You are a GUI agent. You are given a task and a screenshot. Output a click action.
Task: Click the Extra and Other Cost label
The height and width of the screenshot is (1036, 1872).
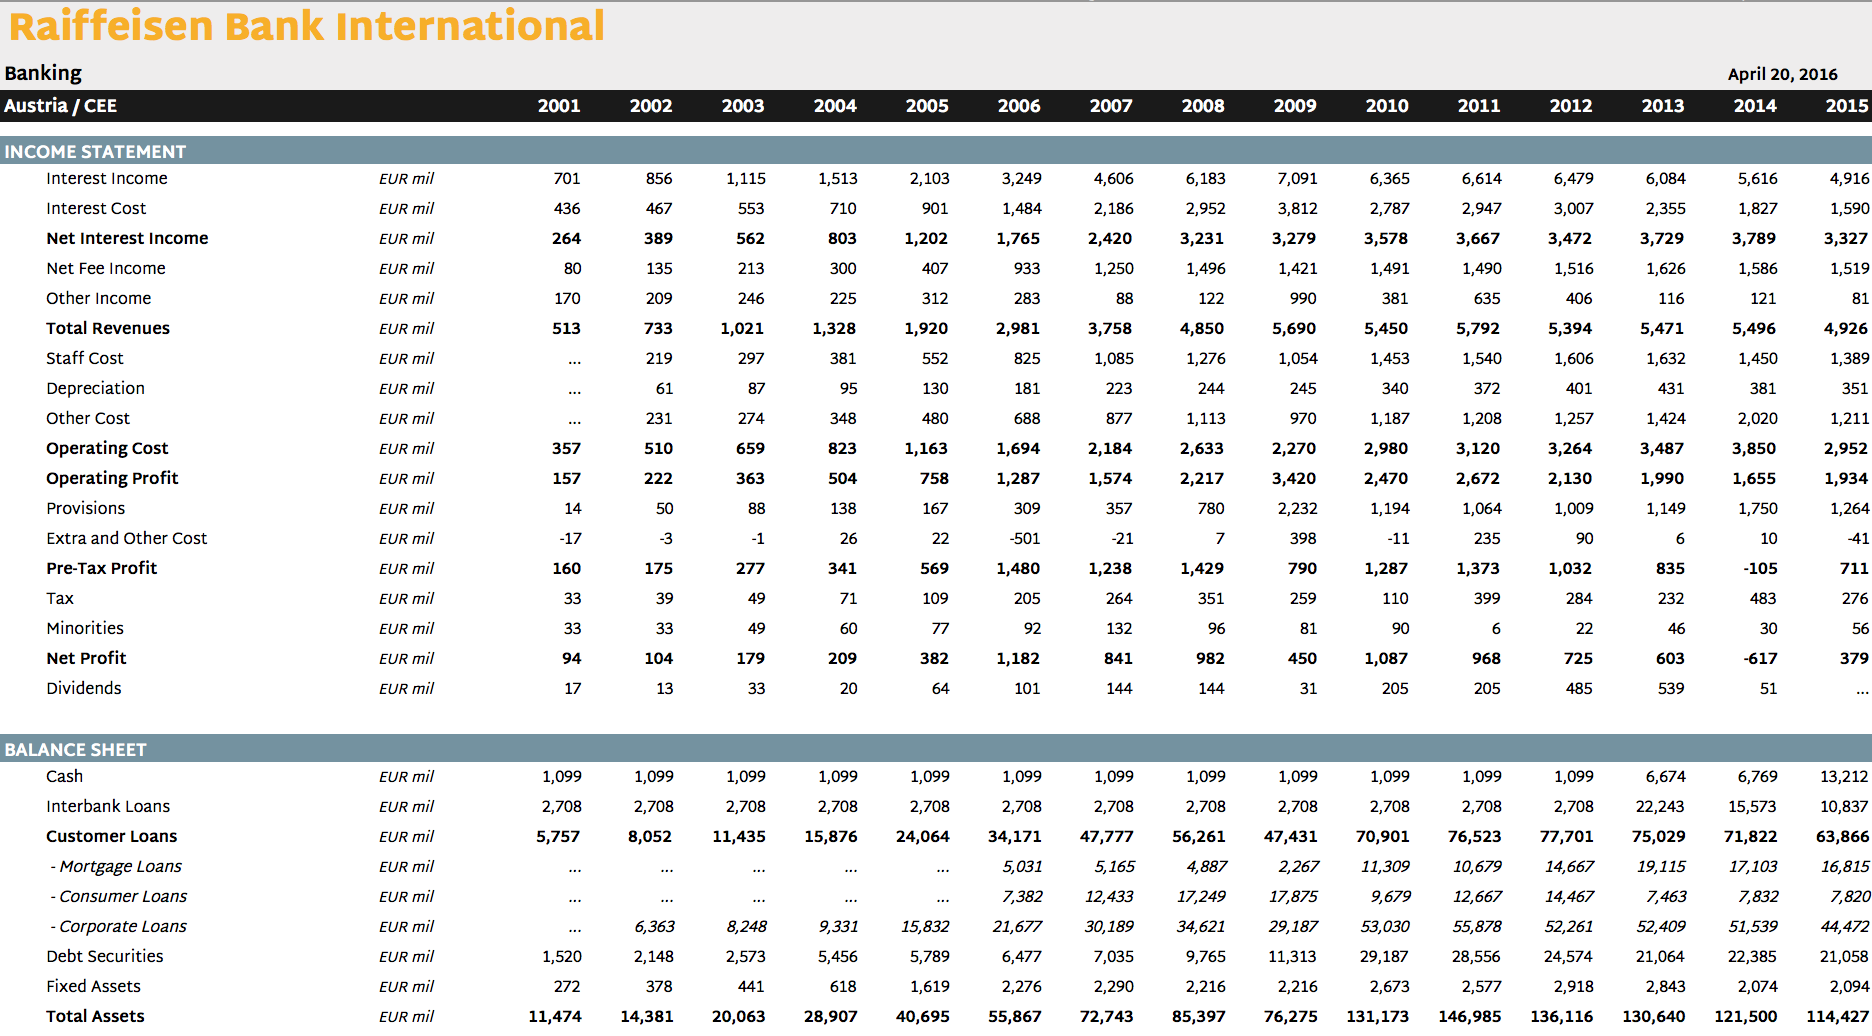click(127, 538)
